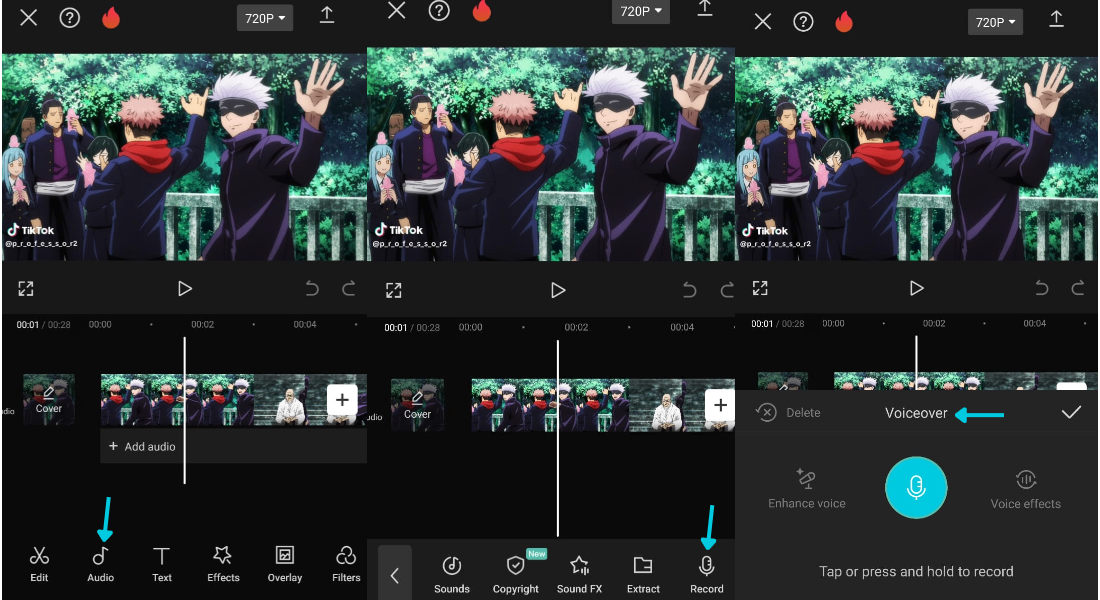Close the project in middle panel
1100x600 pixels.
point(397,10)
